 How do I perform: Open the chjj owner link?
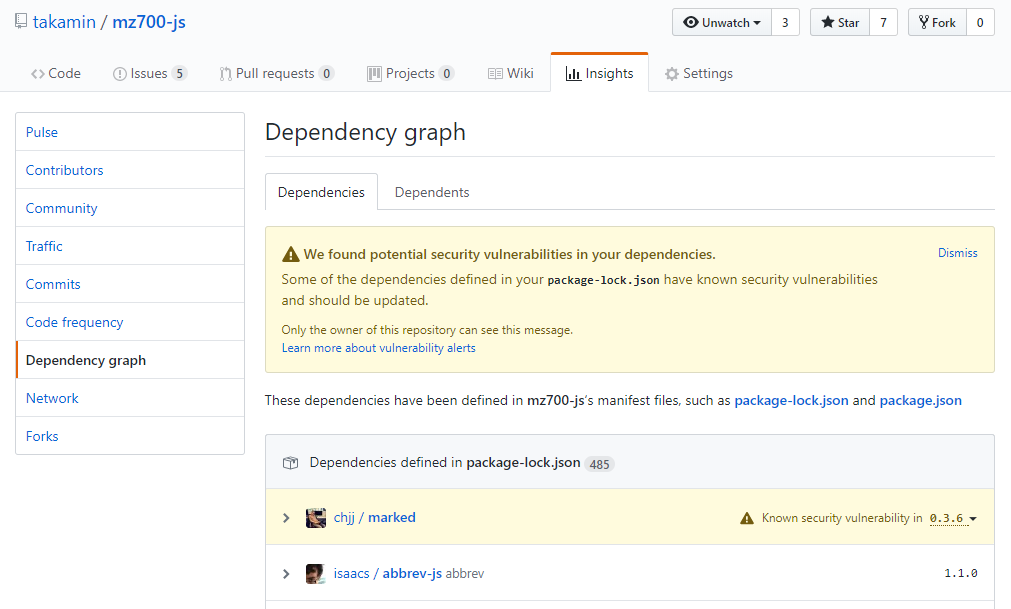(x=344, y=517)
